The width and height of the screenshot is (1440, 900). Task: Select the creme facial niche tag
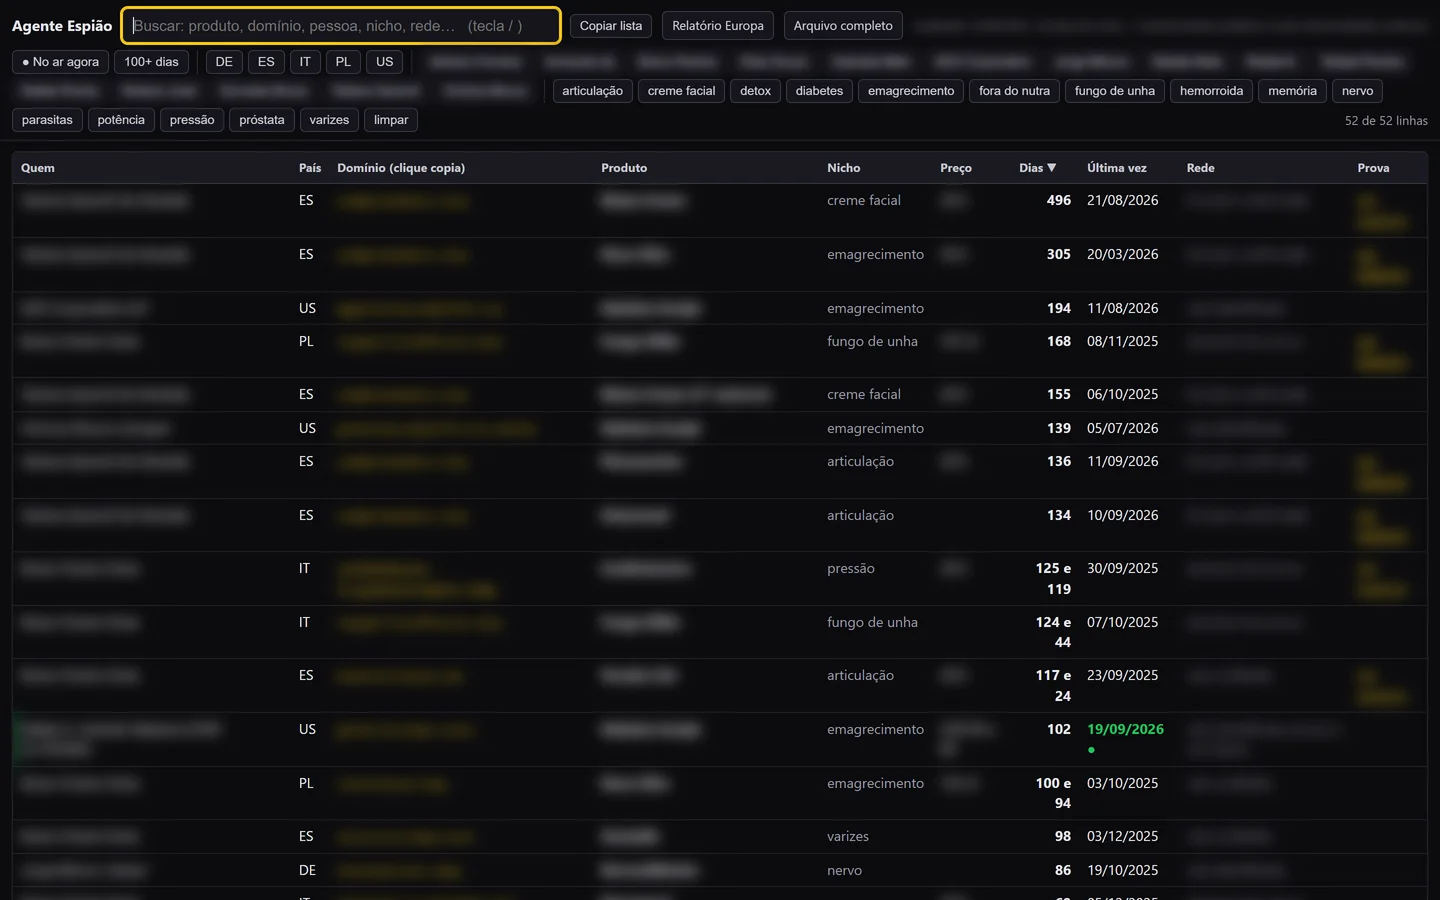pos(682,91)
